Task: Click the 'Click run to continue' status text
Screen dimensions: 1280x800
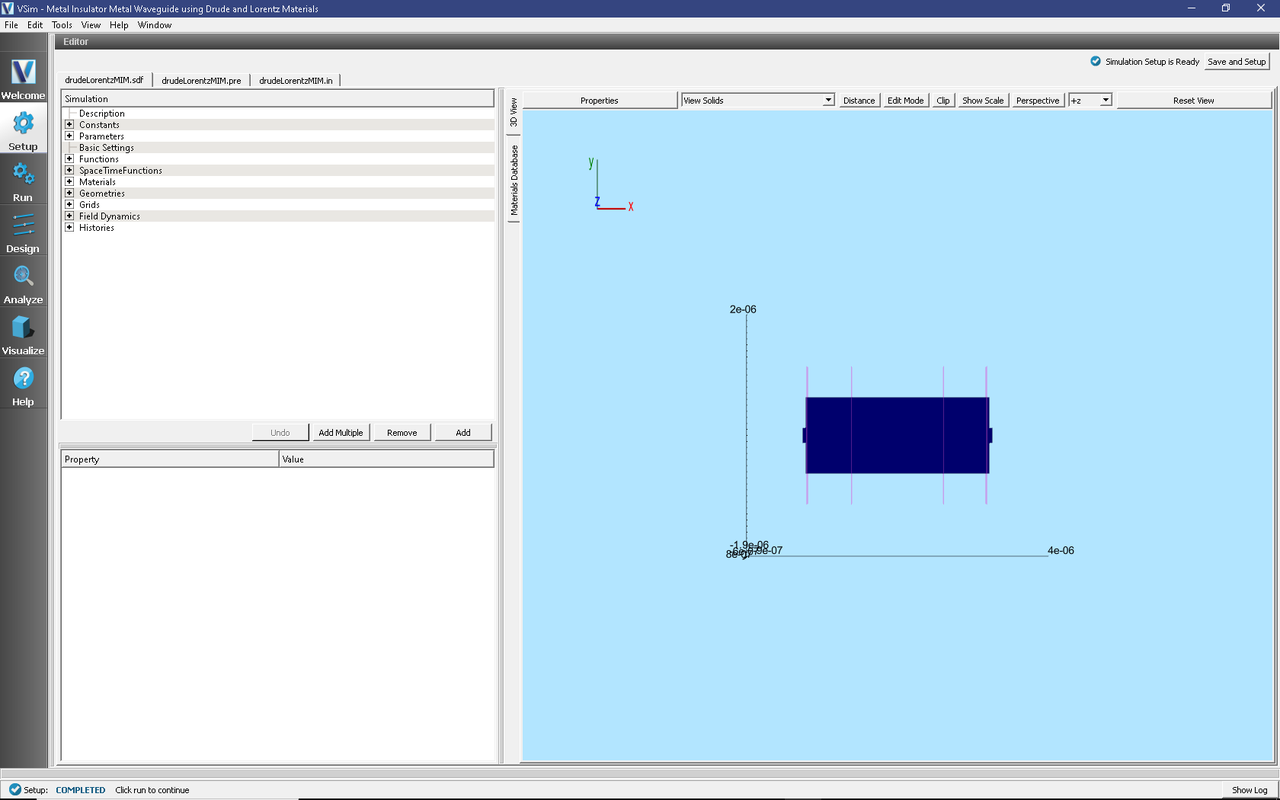Action: [152, 790]
